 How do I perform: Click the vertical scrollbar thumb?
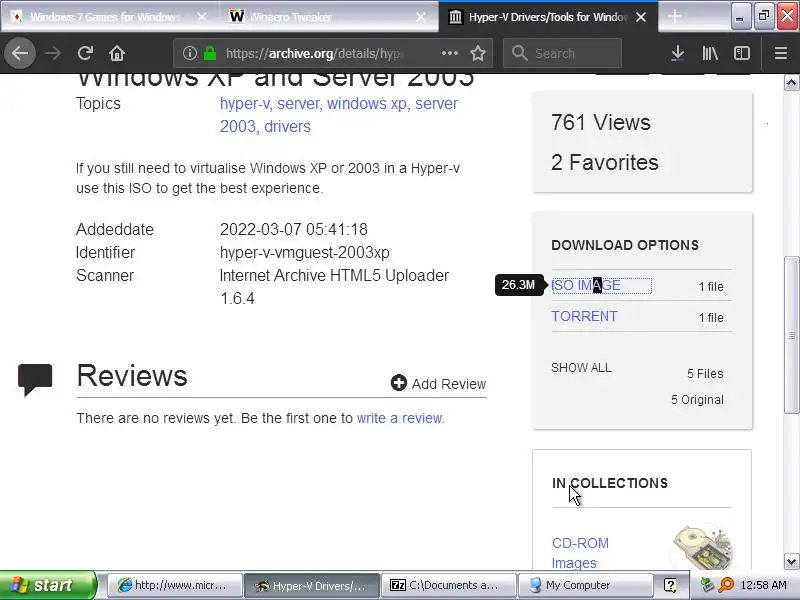tap(791, 335)
